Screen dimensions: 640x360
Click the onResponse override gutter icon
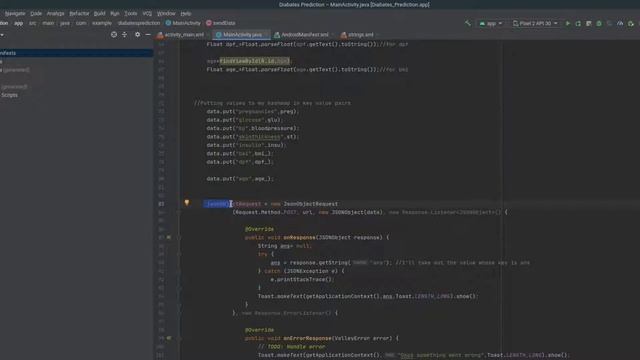pos(169,237)
